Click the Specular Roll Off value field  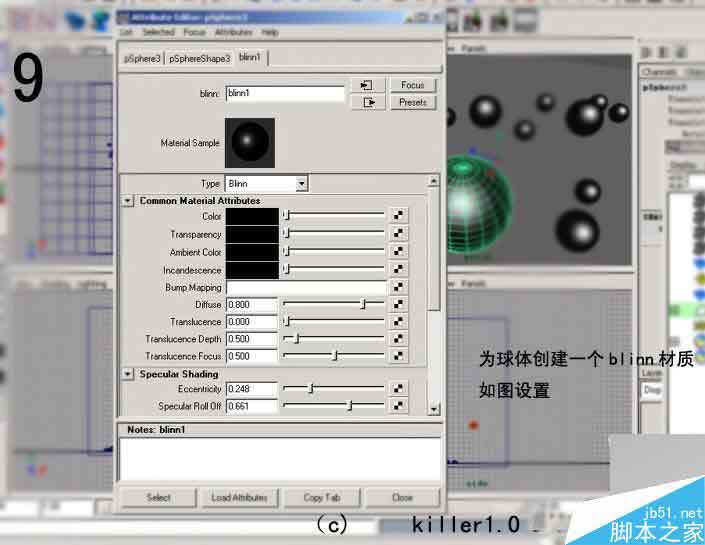pyautogui.click(x=252, y=406)
